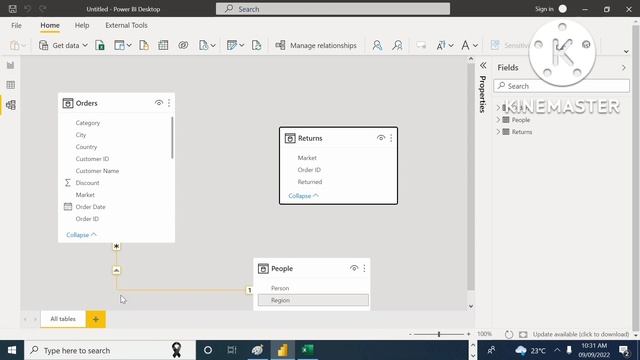
Task: Select the Home ribbon tab
Action: [50, 25]
